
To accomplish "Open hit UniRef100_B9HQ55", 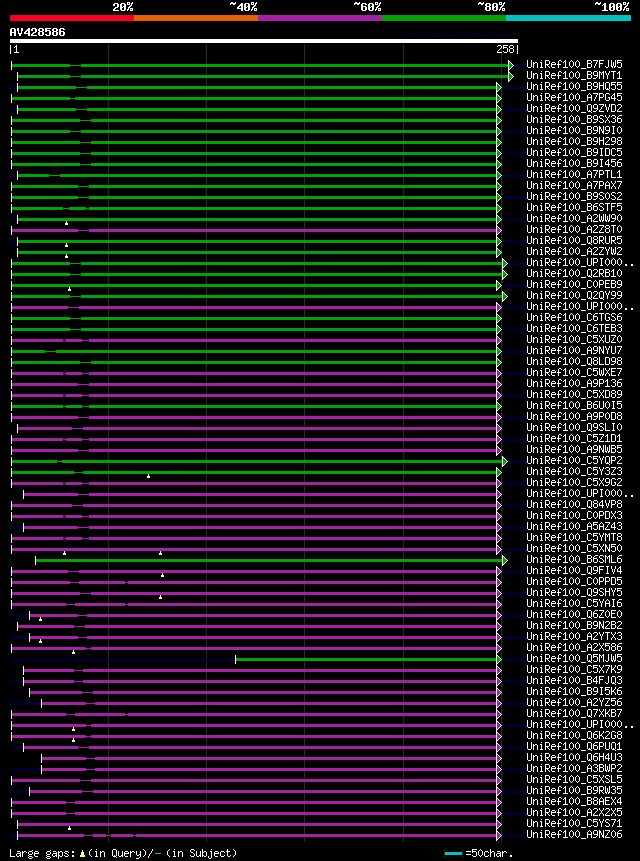I will [x=574, y=87].
